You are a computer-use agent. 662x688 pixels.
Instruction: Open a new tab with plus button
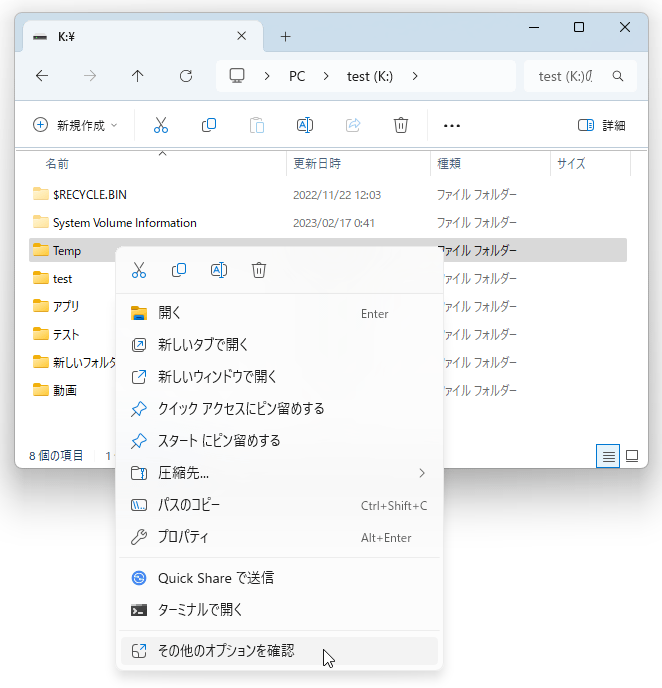285,37
